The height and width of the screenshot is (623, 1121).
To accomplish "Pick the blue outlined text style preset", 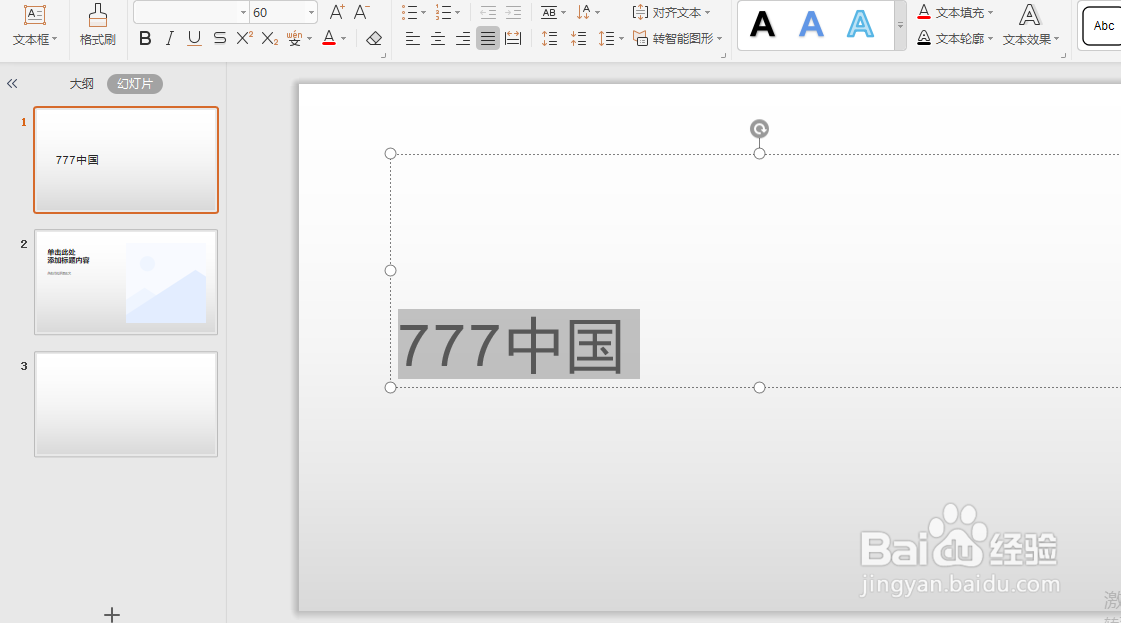I will [859, 24].
